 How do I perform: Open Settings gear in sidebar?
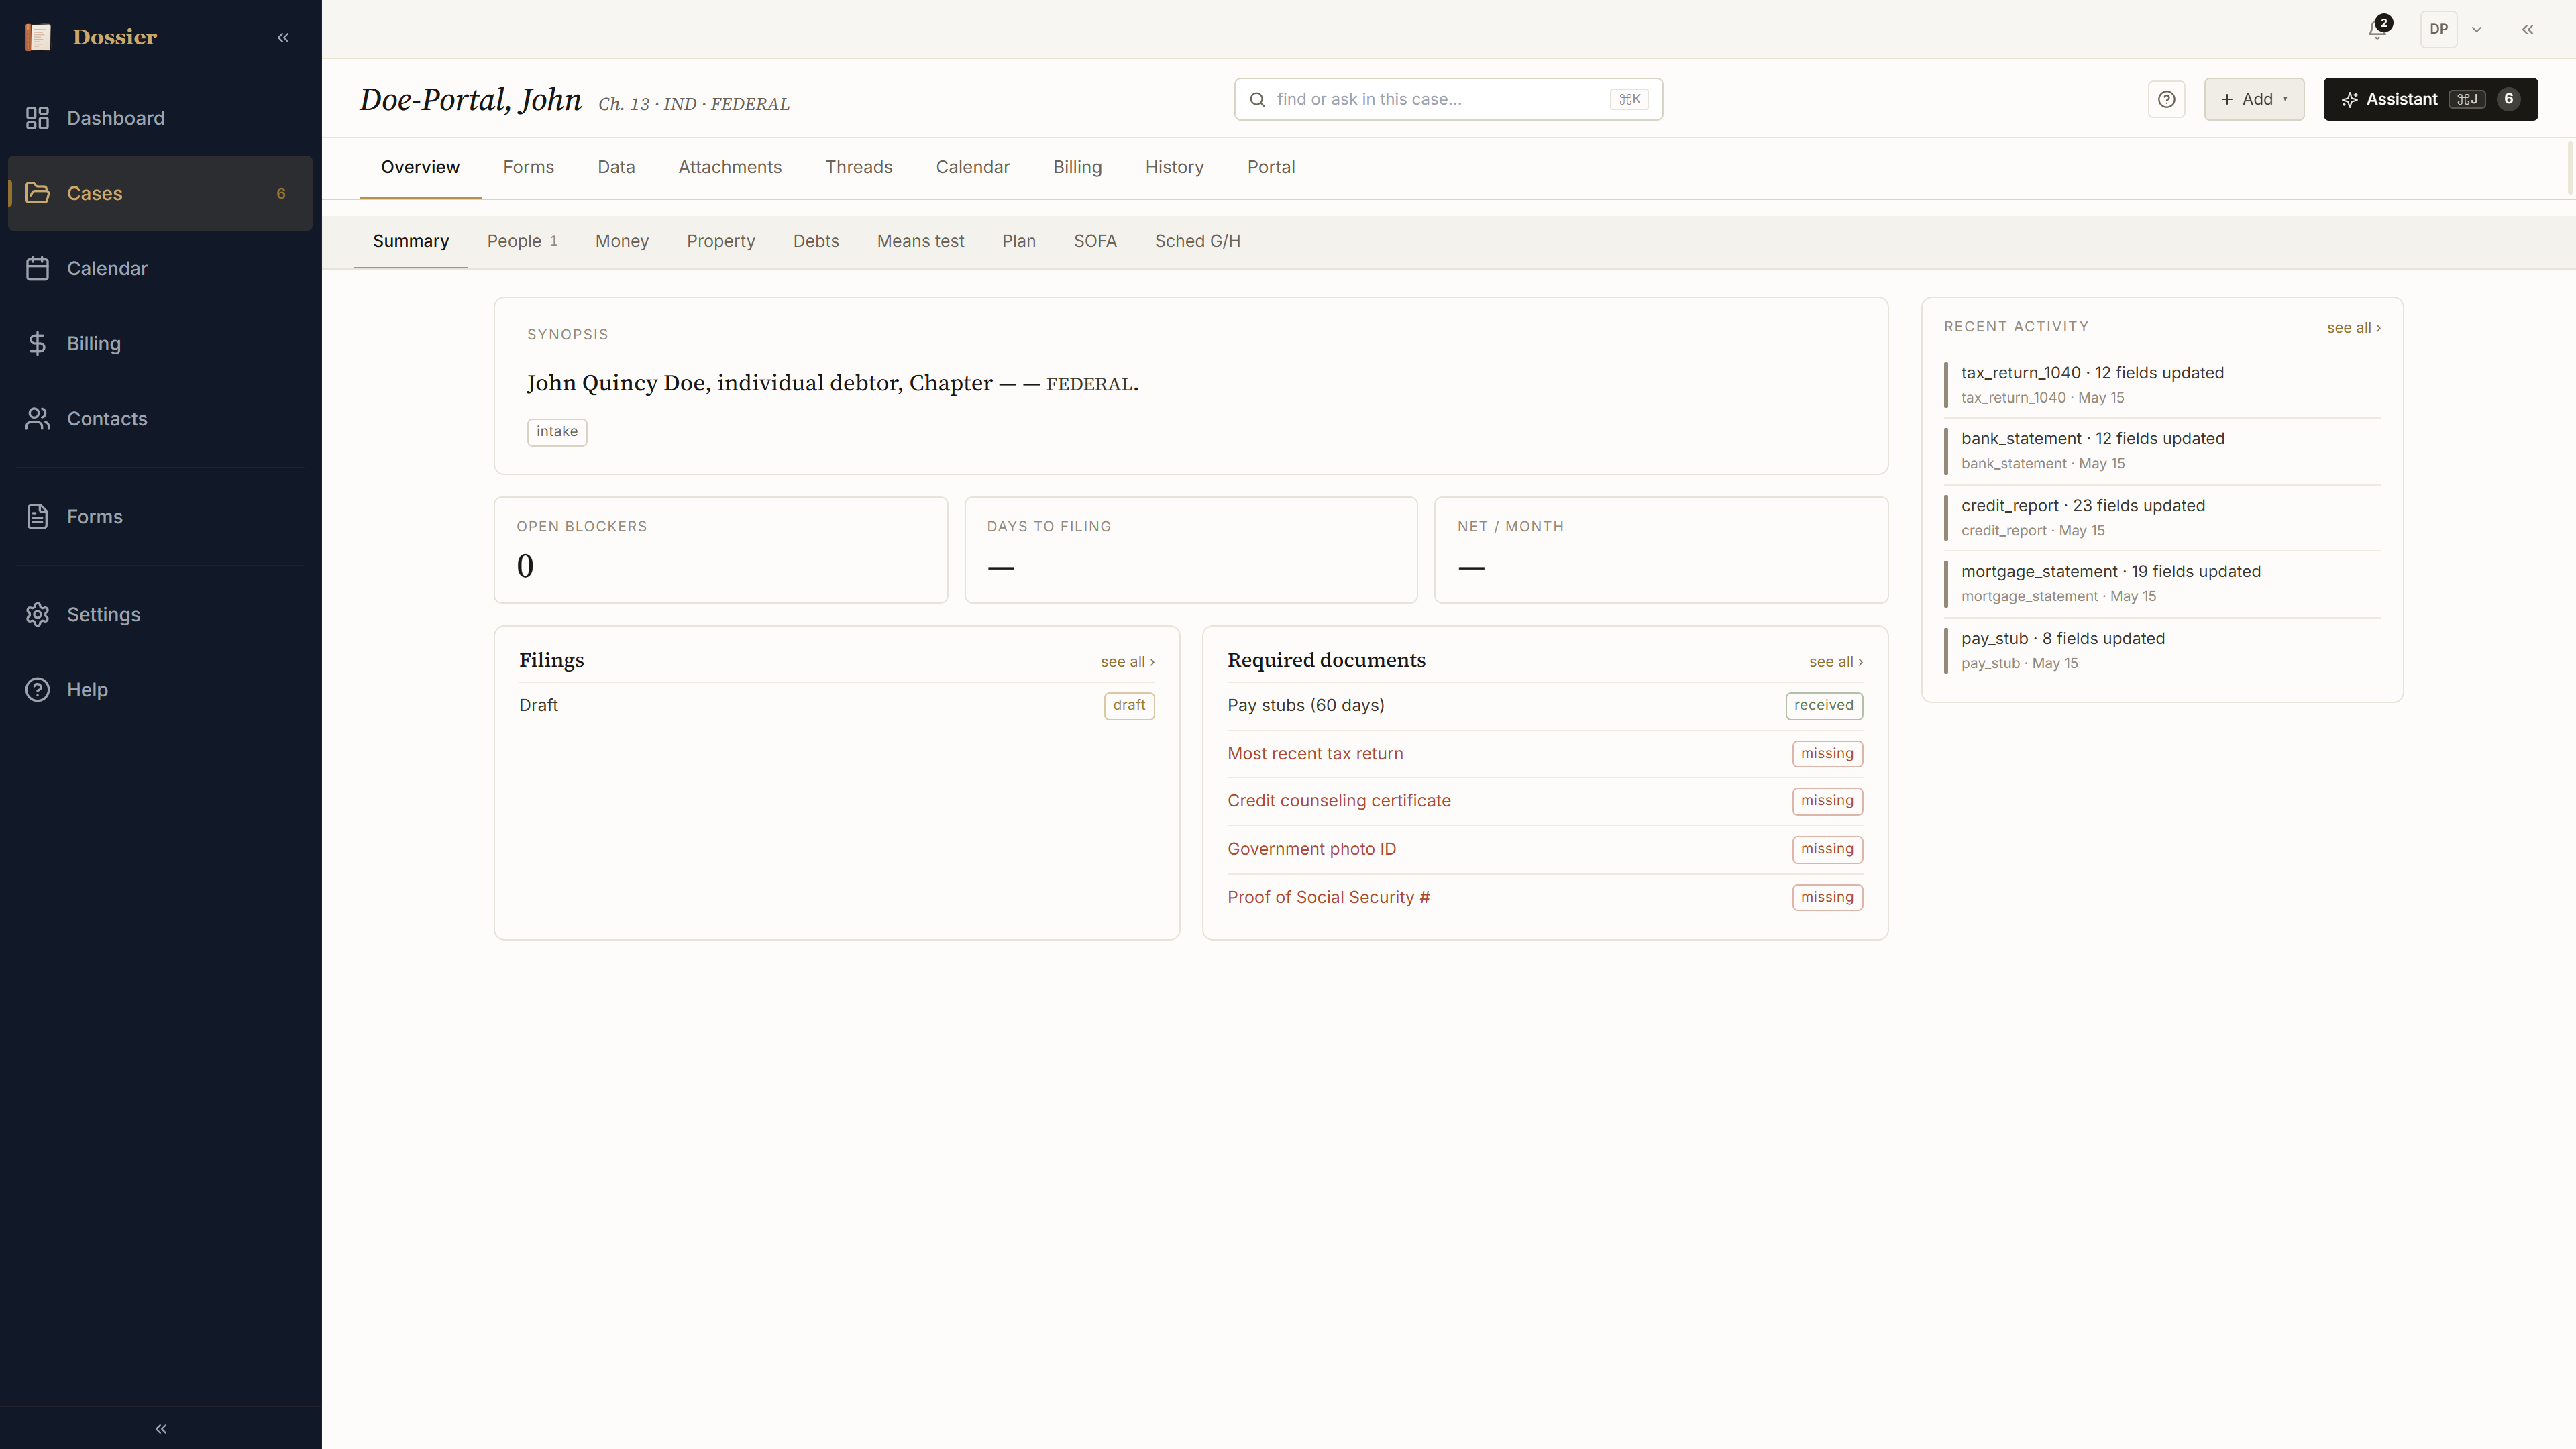[160, 614]
